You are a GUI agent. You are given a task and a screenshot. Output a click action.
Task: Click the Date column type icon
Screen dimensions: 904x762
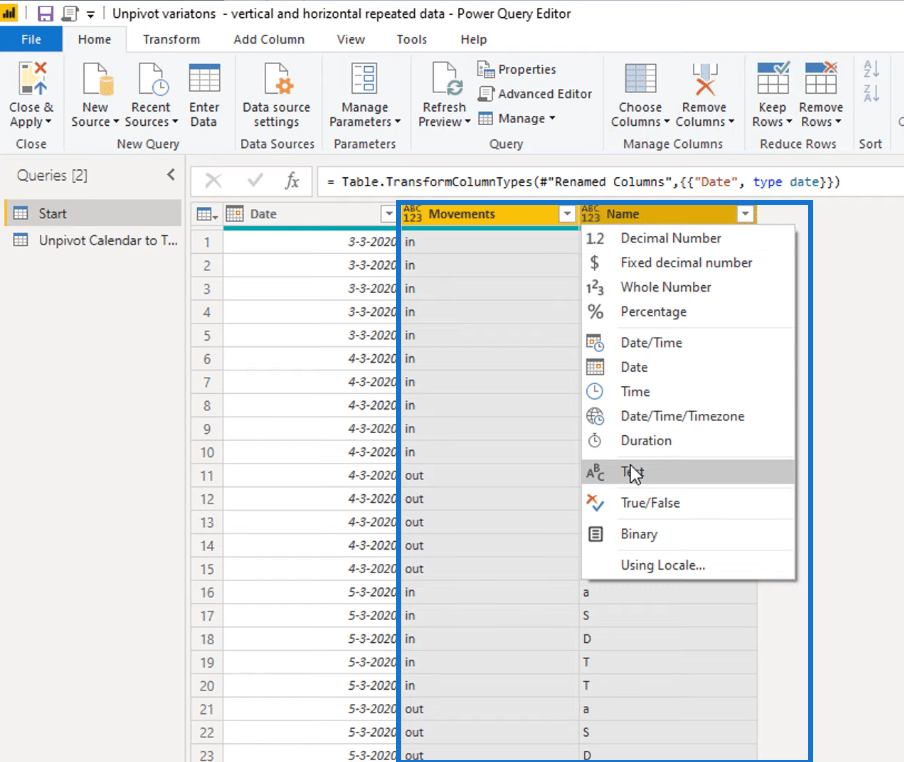(235, 214)
